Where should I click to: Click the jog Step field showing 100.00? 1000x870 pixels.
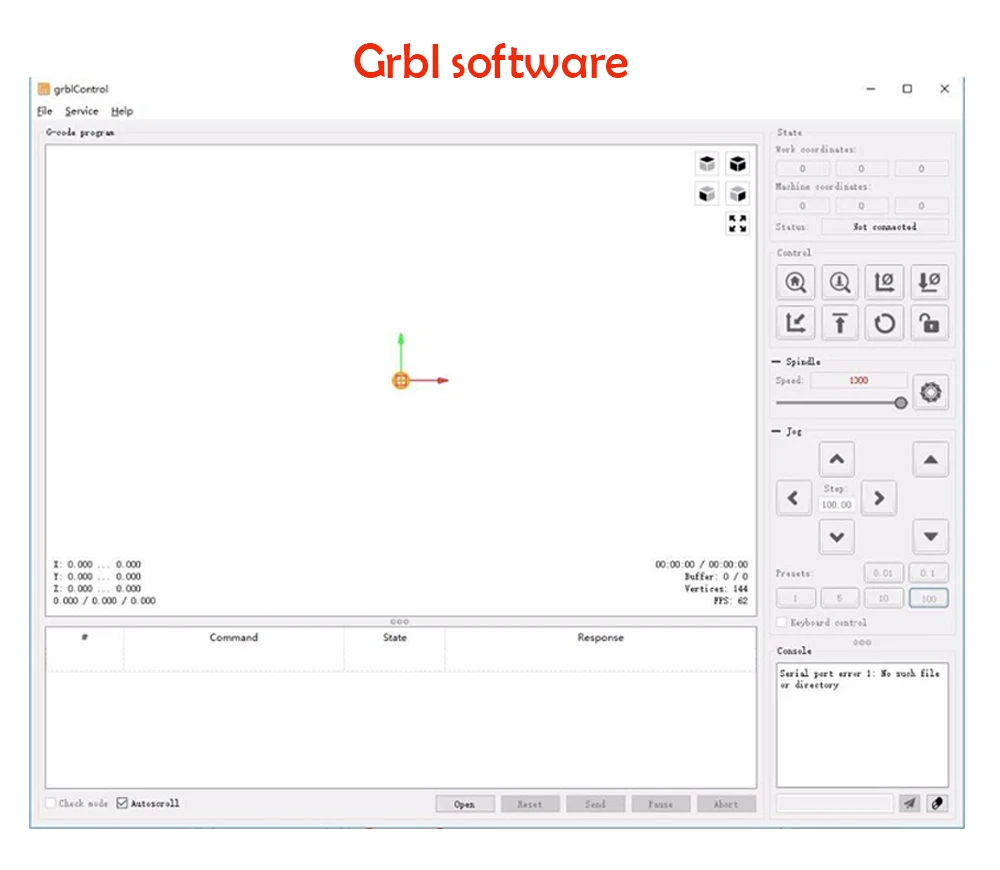(836, 505)
